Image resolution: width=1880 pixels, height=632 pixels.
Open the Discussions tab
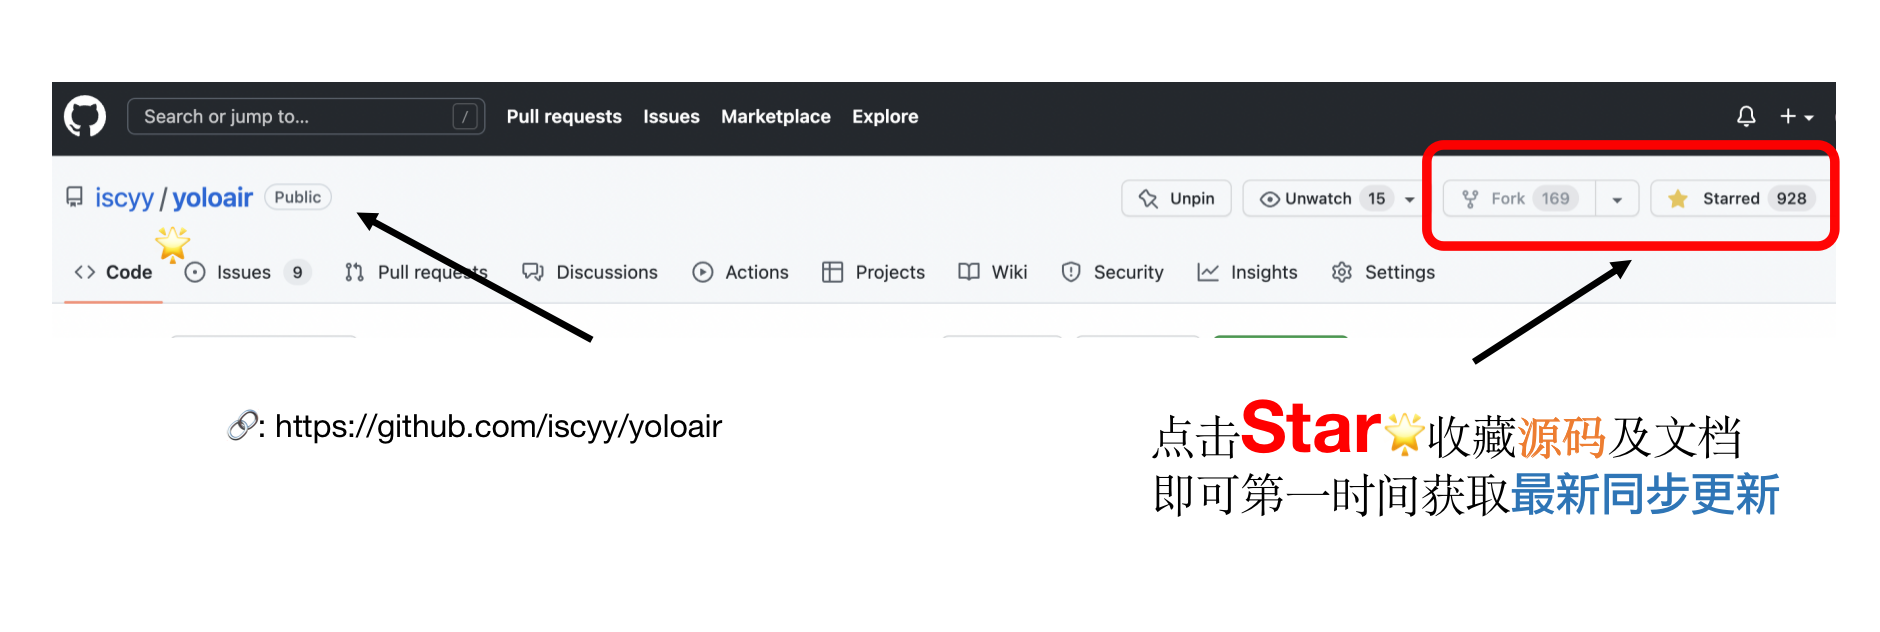(x=590, y=272)
